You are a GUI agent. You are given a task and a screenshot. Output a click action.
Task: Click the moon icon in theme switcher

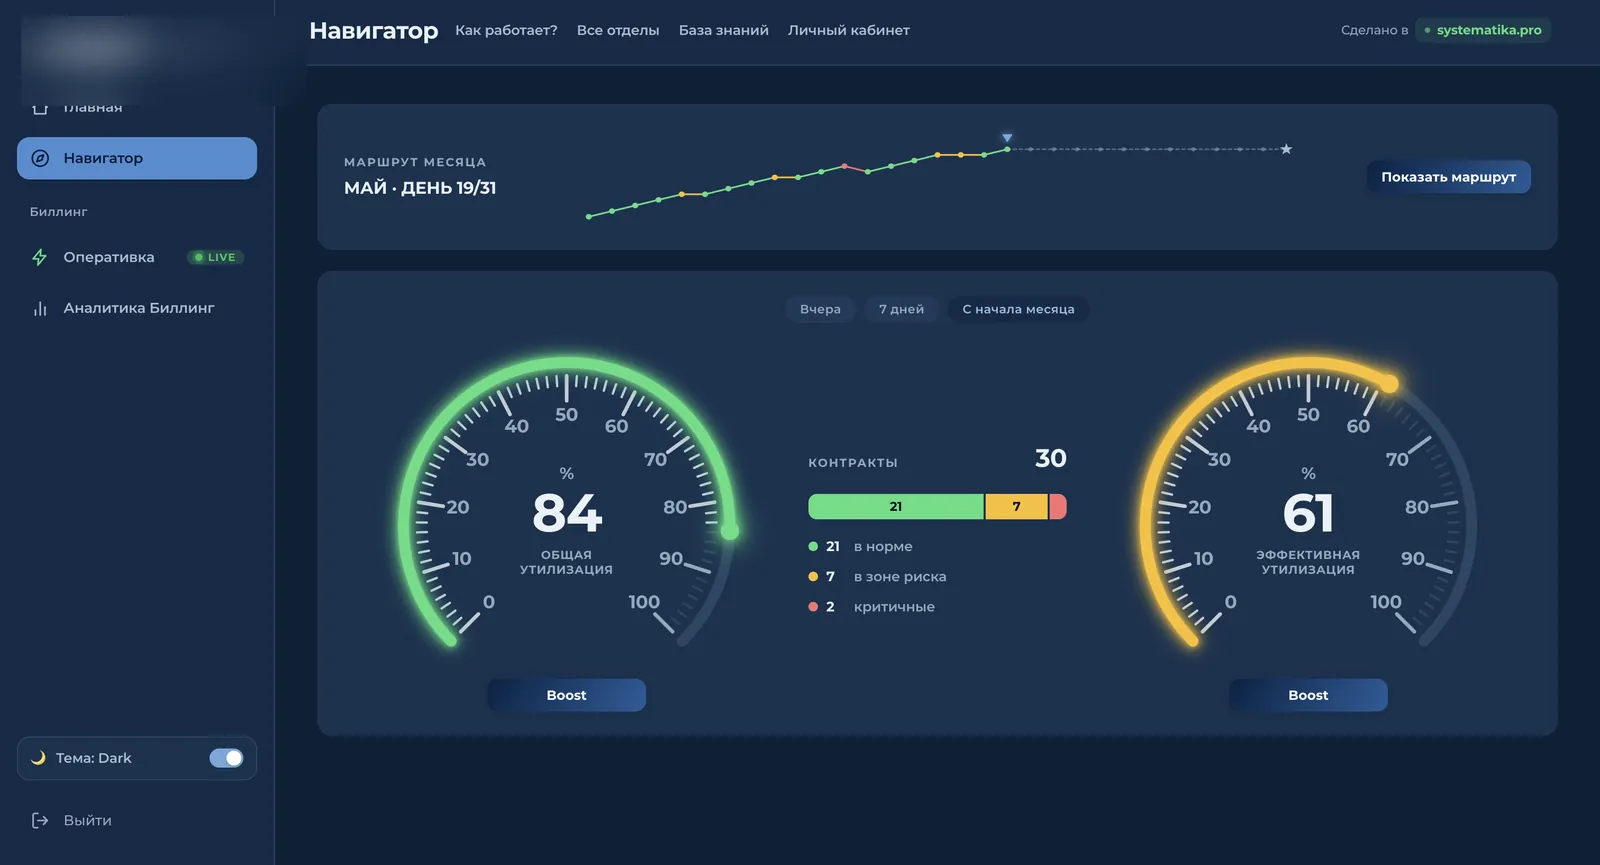[x=38, y=758]
